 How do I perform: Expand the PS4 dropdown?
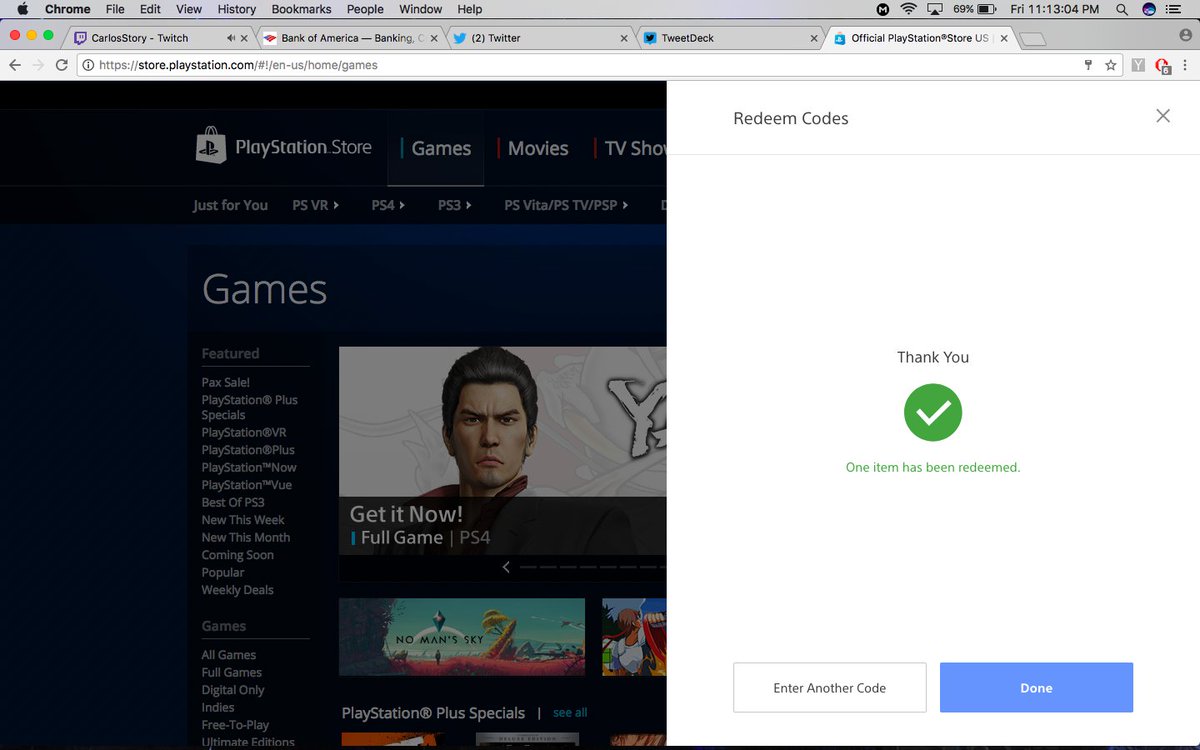[388, 205]
